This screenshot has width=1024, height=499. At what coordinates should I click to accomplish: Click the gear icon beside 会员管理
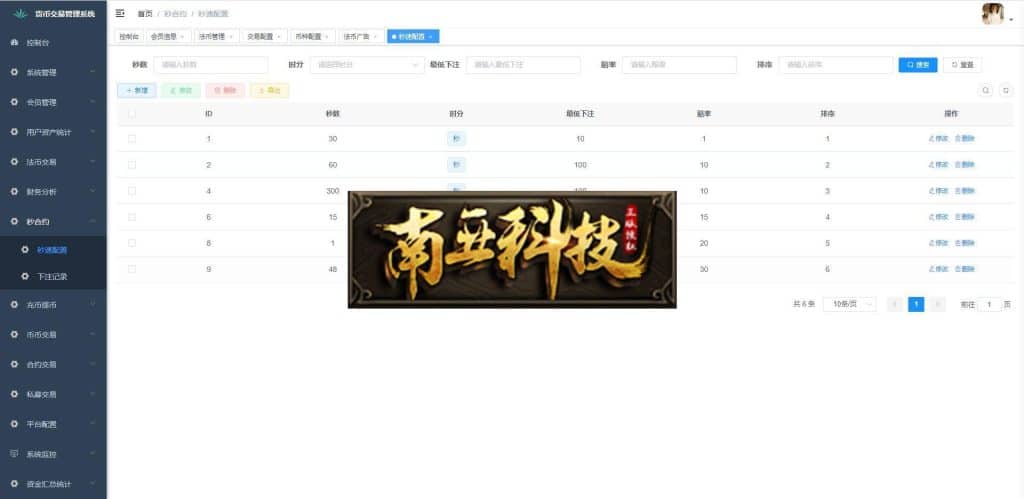tap(14, 103)
